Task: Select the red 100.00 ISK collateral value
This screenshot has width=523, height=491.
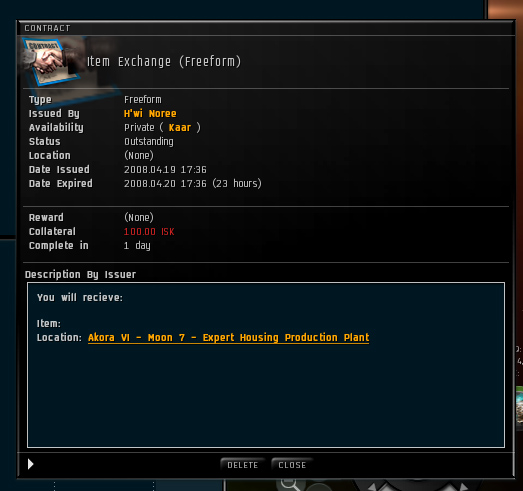Action: pos(149,231)
